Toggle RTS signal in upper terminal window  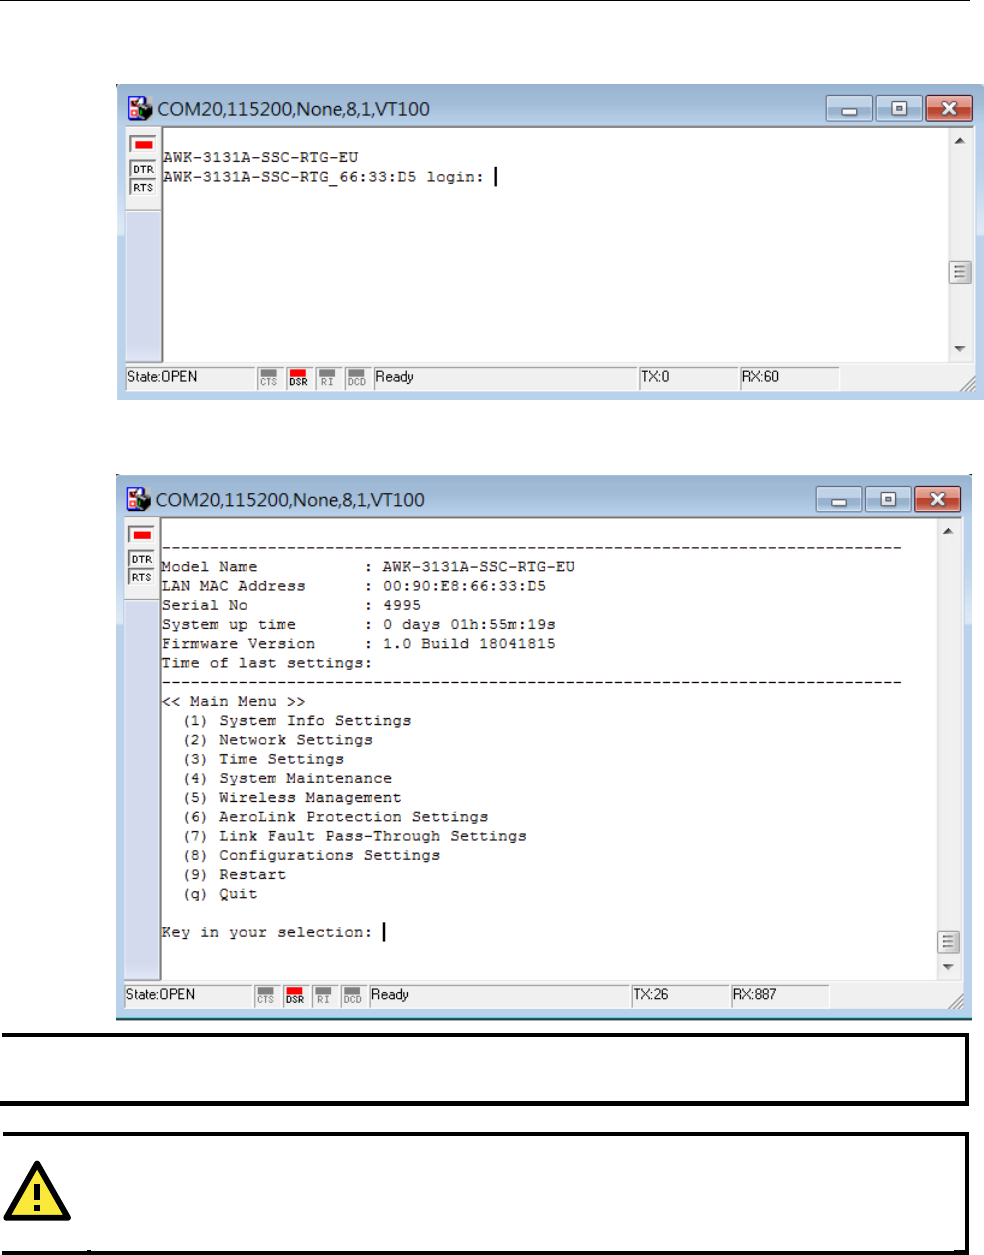click(143, 188)
